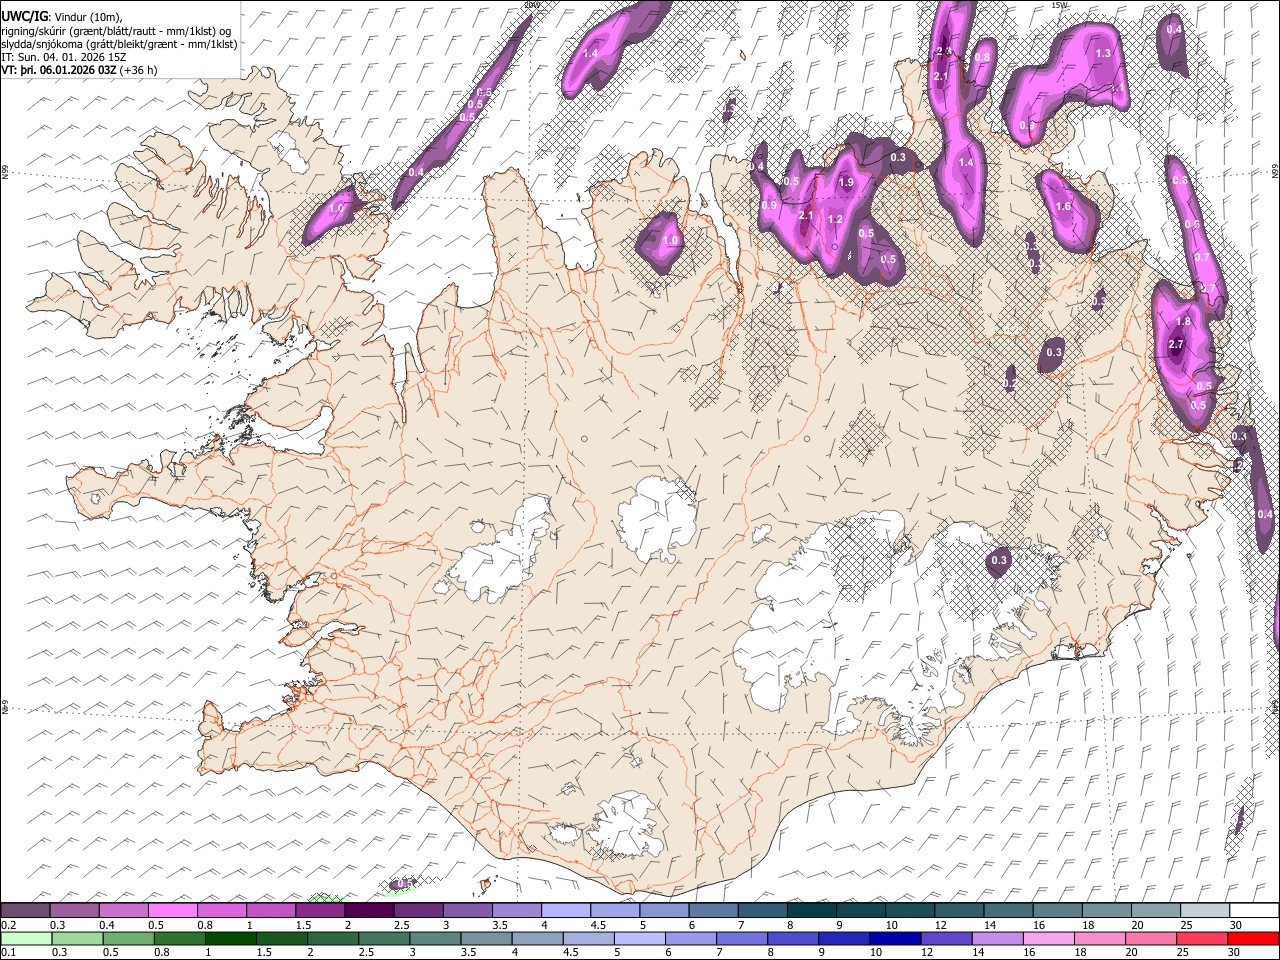
Task: Click the 0.8 precipitation value label near the north coast
Action: pyautogui.click(x=982, y=58)
